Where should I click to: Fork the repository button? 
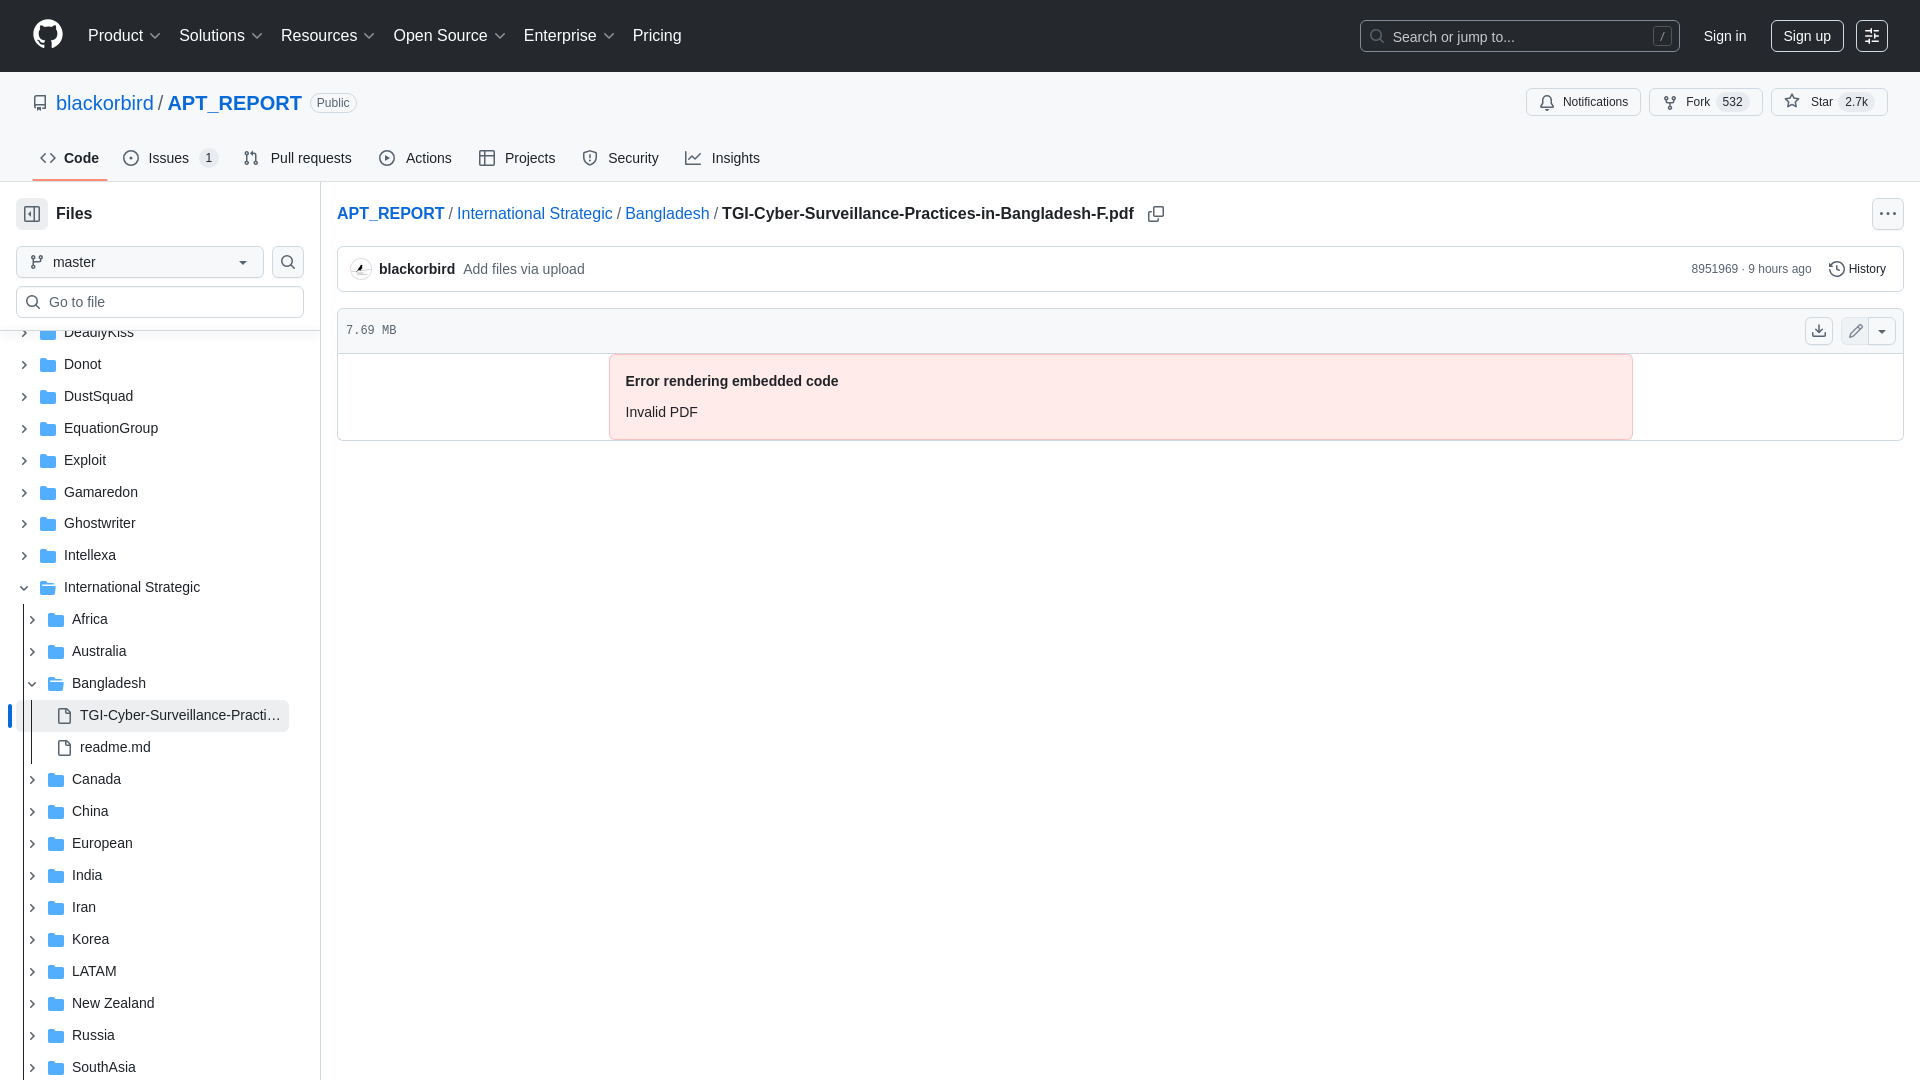pos(1705,102)
